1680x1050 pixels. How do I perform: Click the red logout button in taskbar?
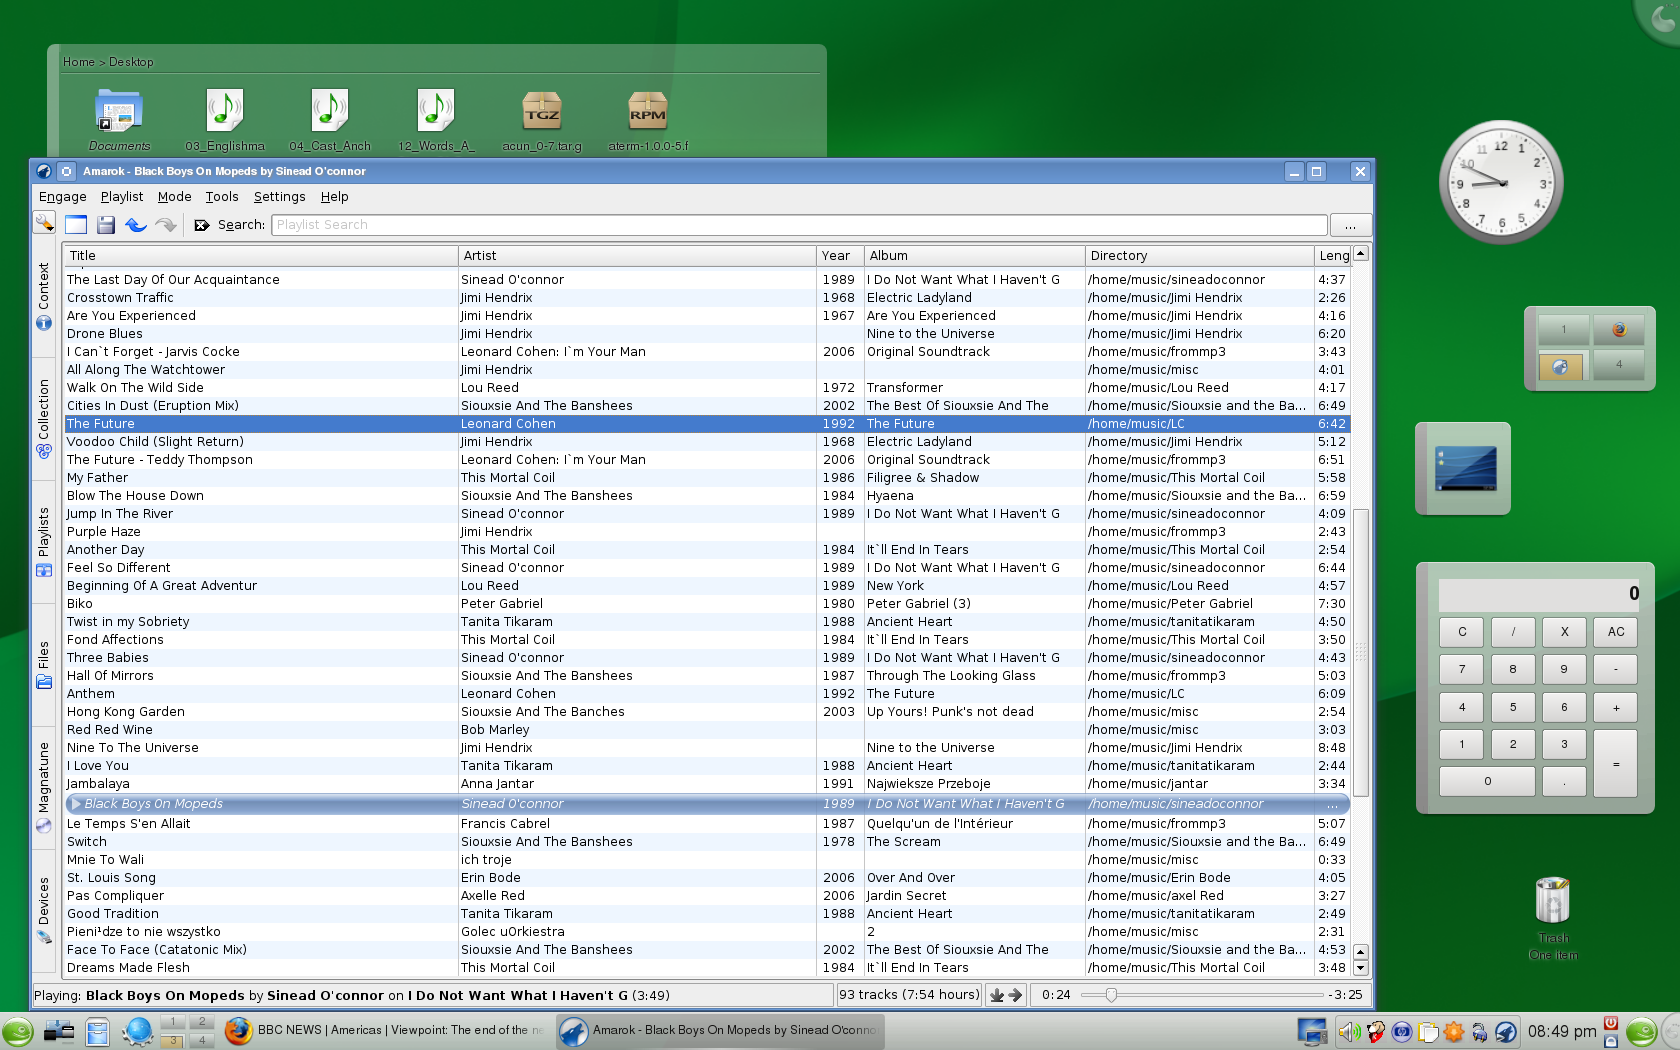[1611, 1023]
